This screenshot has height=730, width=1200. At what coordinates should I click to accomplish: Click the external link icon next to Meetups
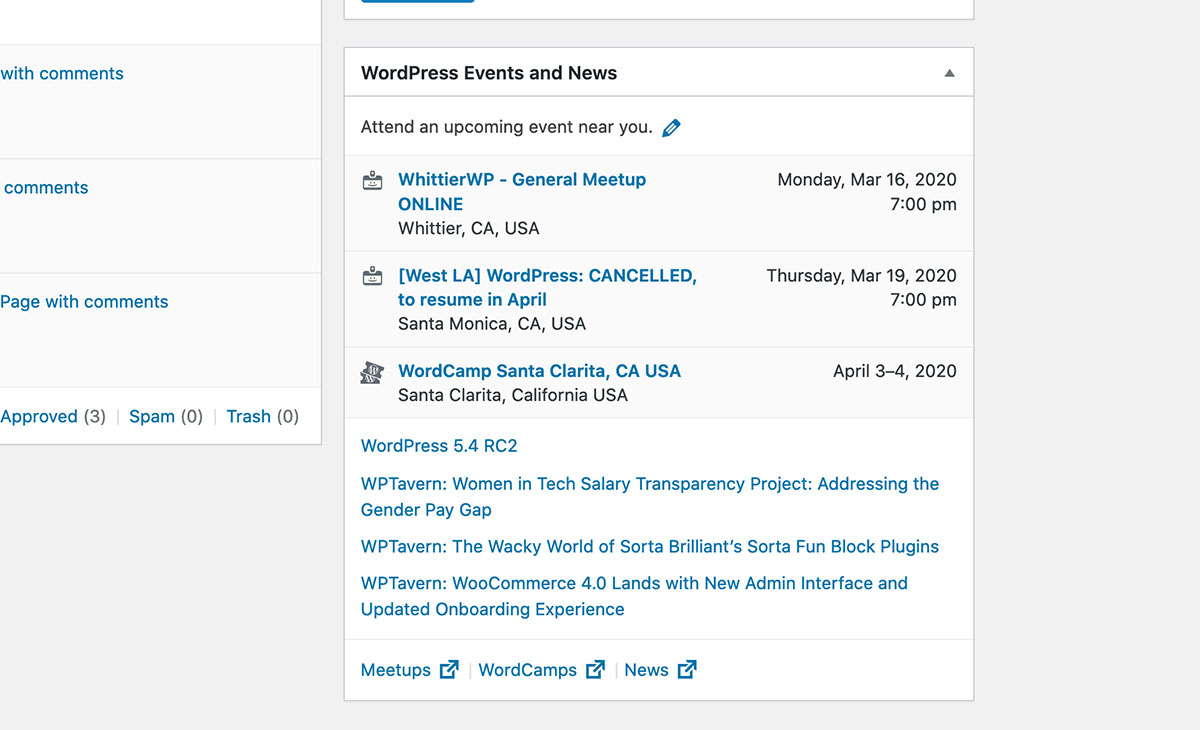450,670
